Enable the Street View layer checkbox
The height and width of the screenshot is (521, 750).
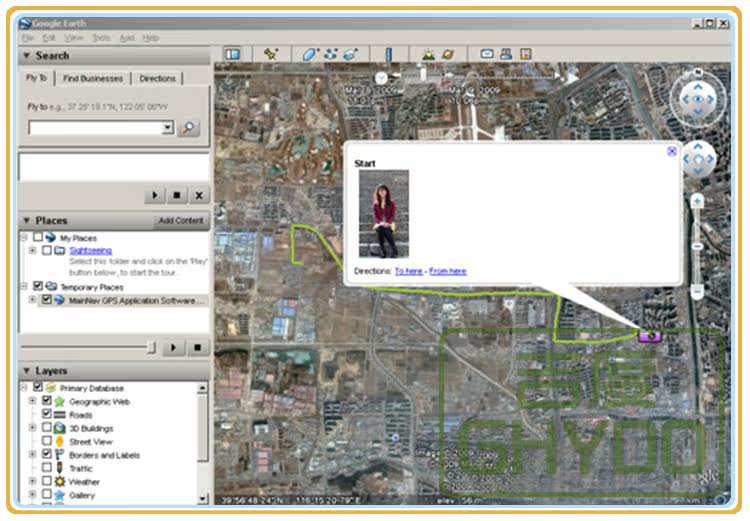coord(46,441)
